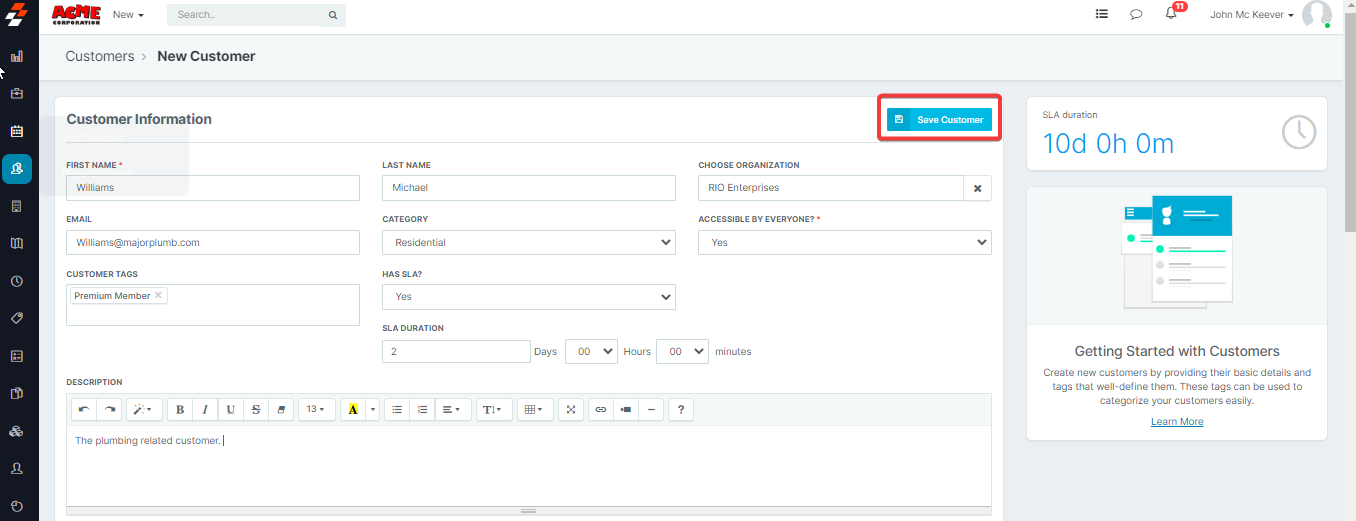Toggle unordered bullet list
The width and height of the screenshot is (1356, 521).
(397, 409)
